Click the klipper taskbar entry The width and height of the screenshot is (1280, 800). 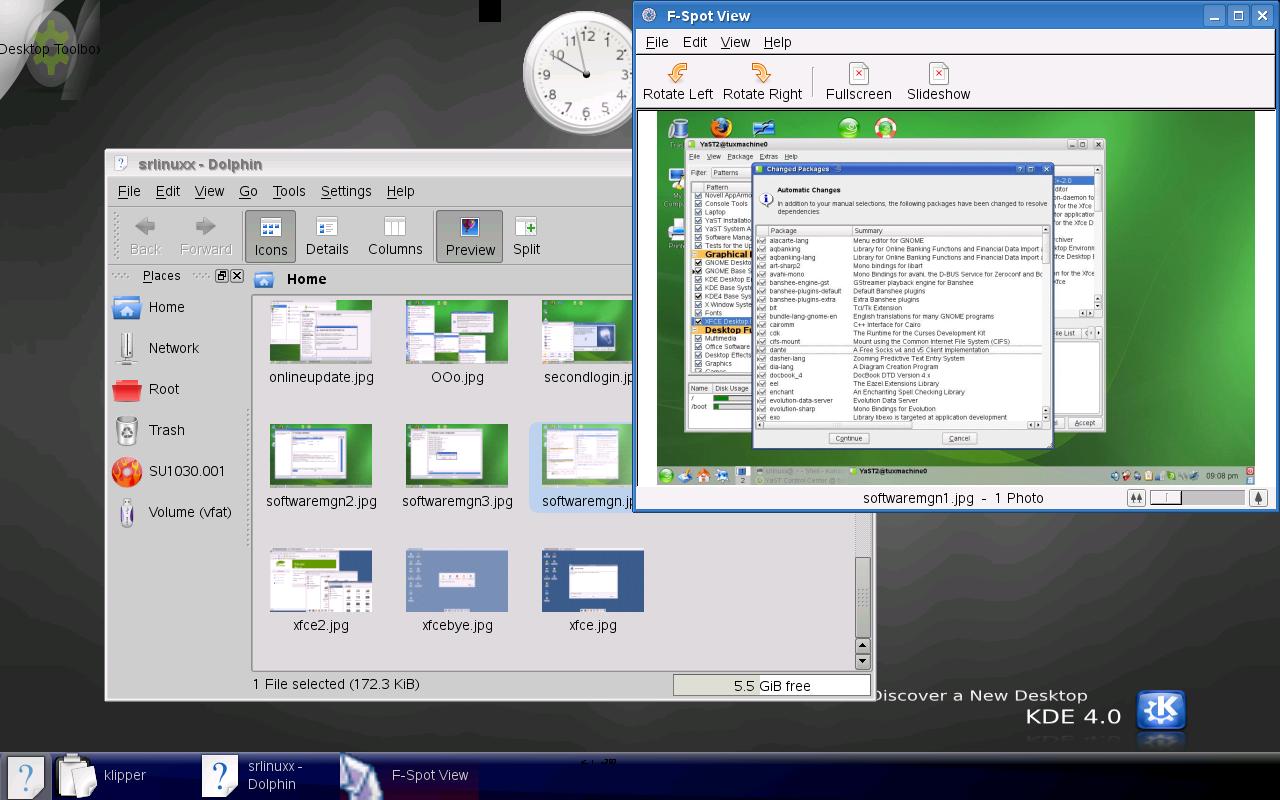tap(102, 775)
